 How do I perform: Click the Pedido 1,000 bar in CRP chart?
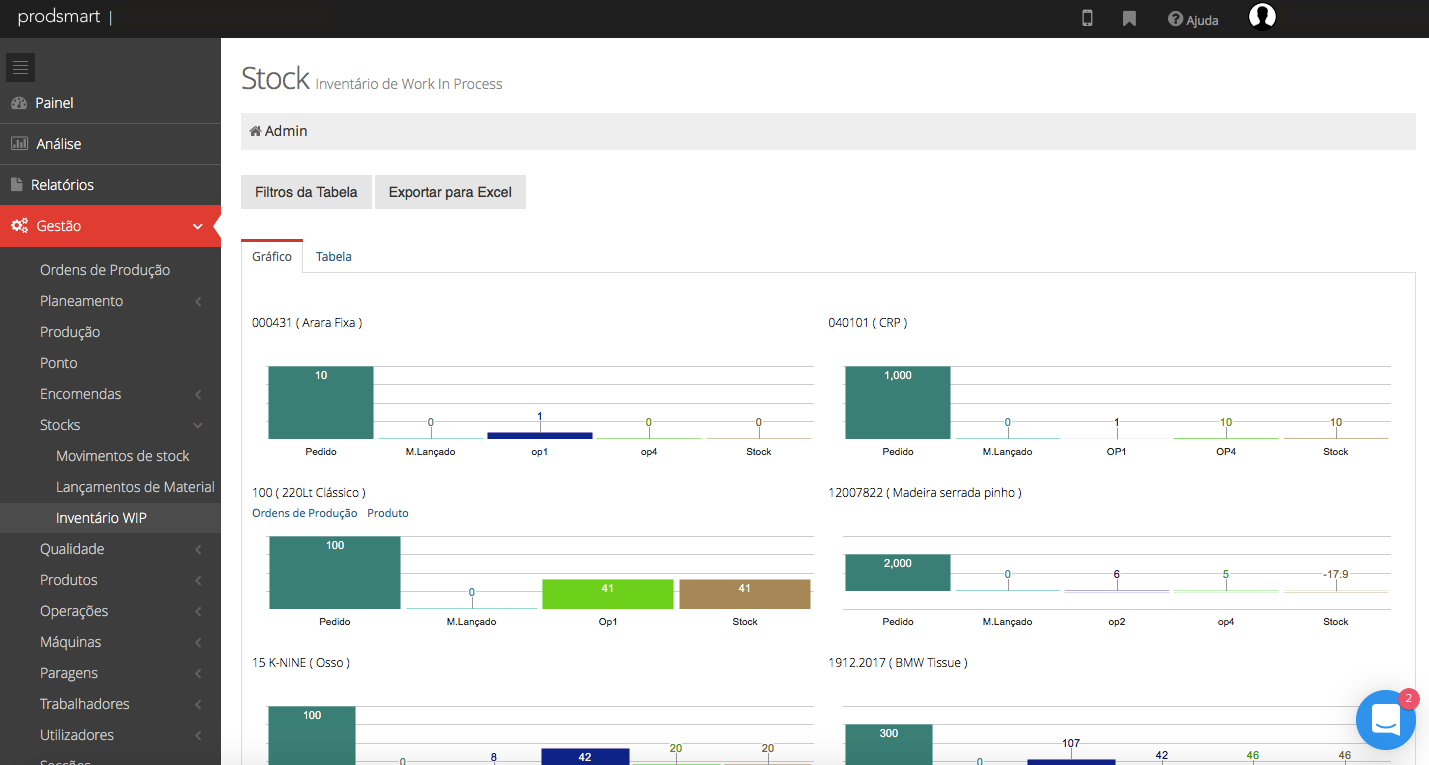898,402
